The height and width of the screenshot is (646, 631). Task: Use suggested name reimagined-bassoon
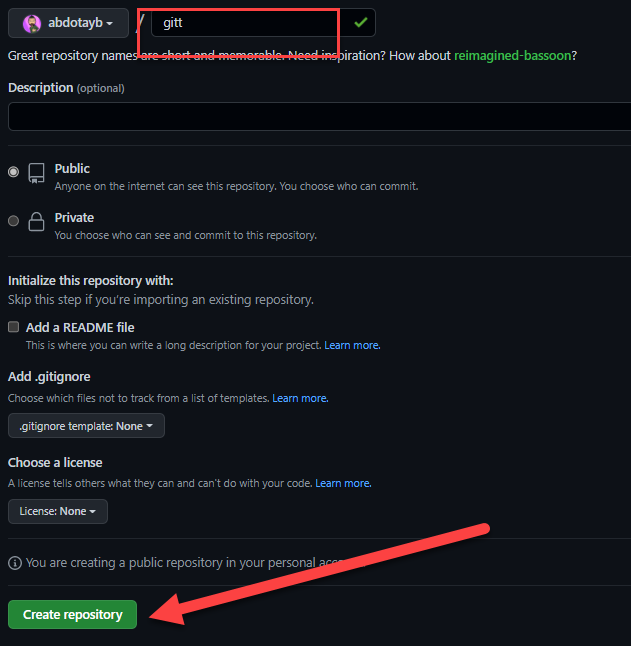512,56
